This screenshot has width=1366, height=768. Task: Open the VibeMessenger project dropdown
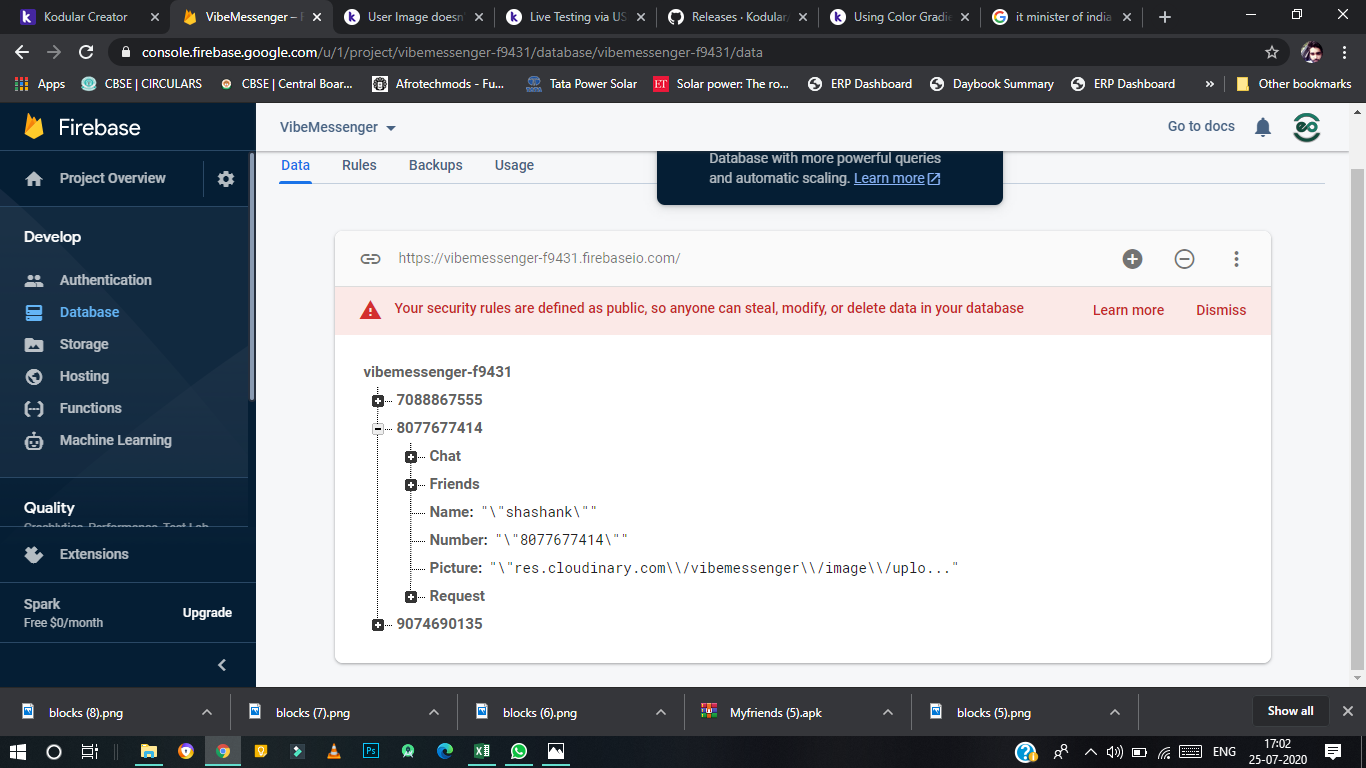pyautogui.click(x=338, y=128)
